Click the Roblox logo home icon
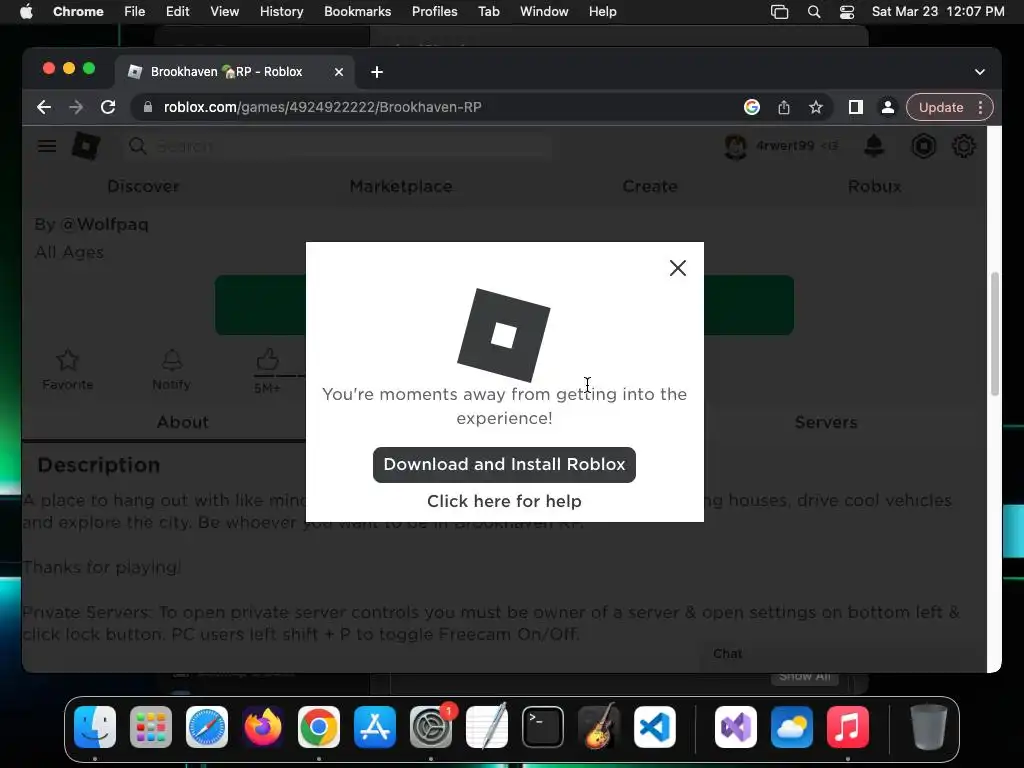The image size is (1024, 768). [x=86, y=146]
